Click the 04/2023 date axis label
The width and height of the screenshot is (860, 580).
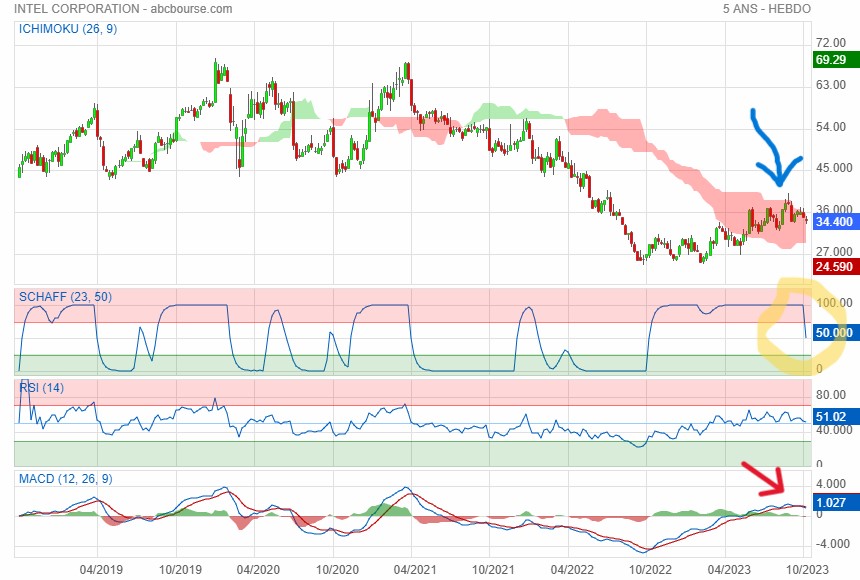tap(729, 569)
